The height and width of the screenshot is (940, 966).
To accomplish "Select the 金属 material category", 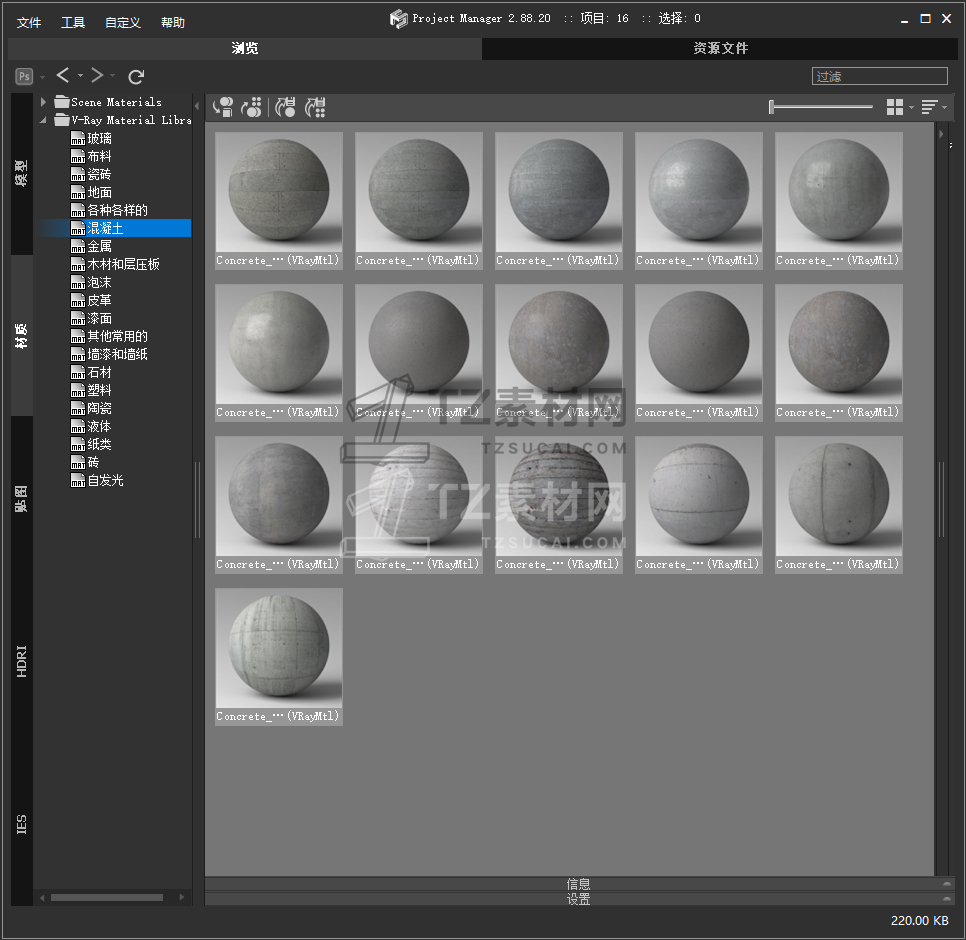I will (x=99, y=246).
